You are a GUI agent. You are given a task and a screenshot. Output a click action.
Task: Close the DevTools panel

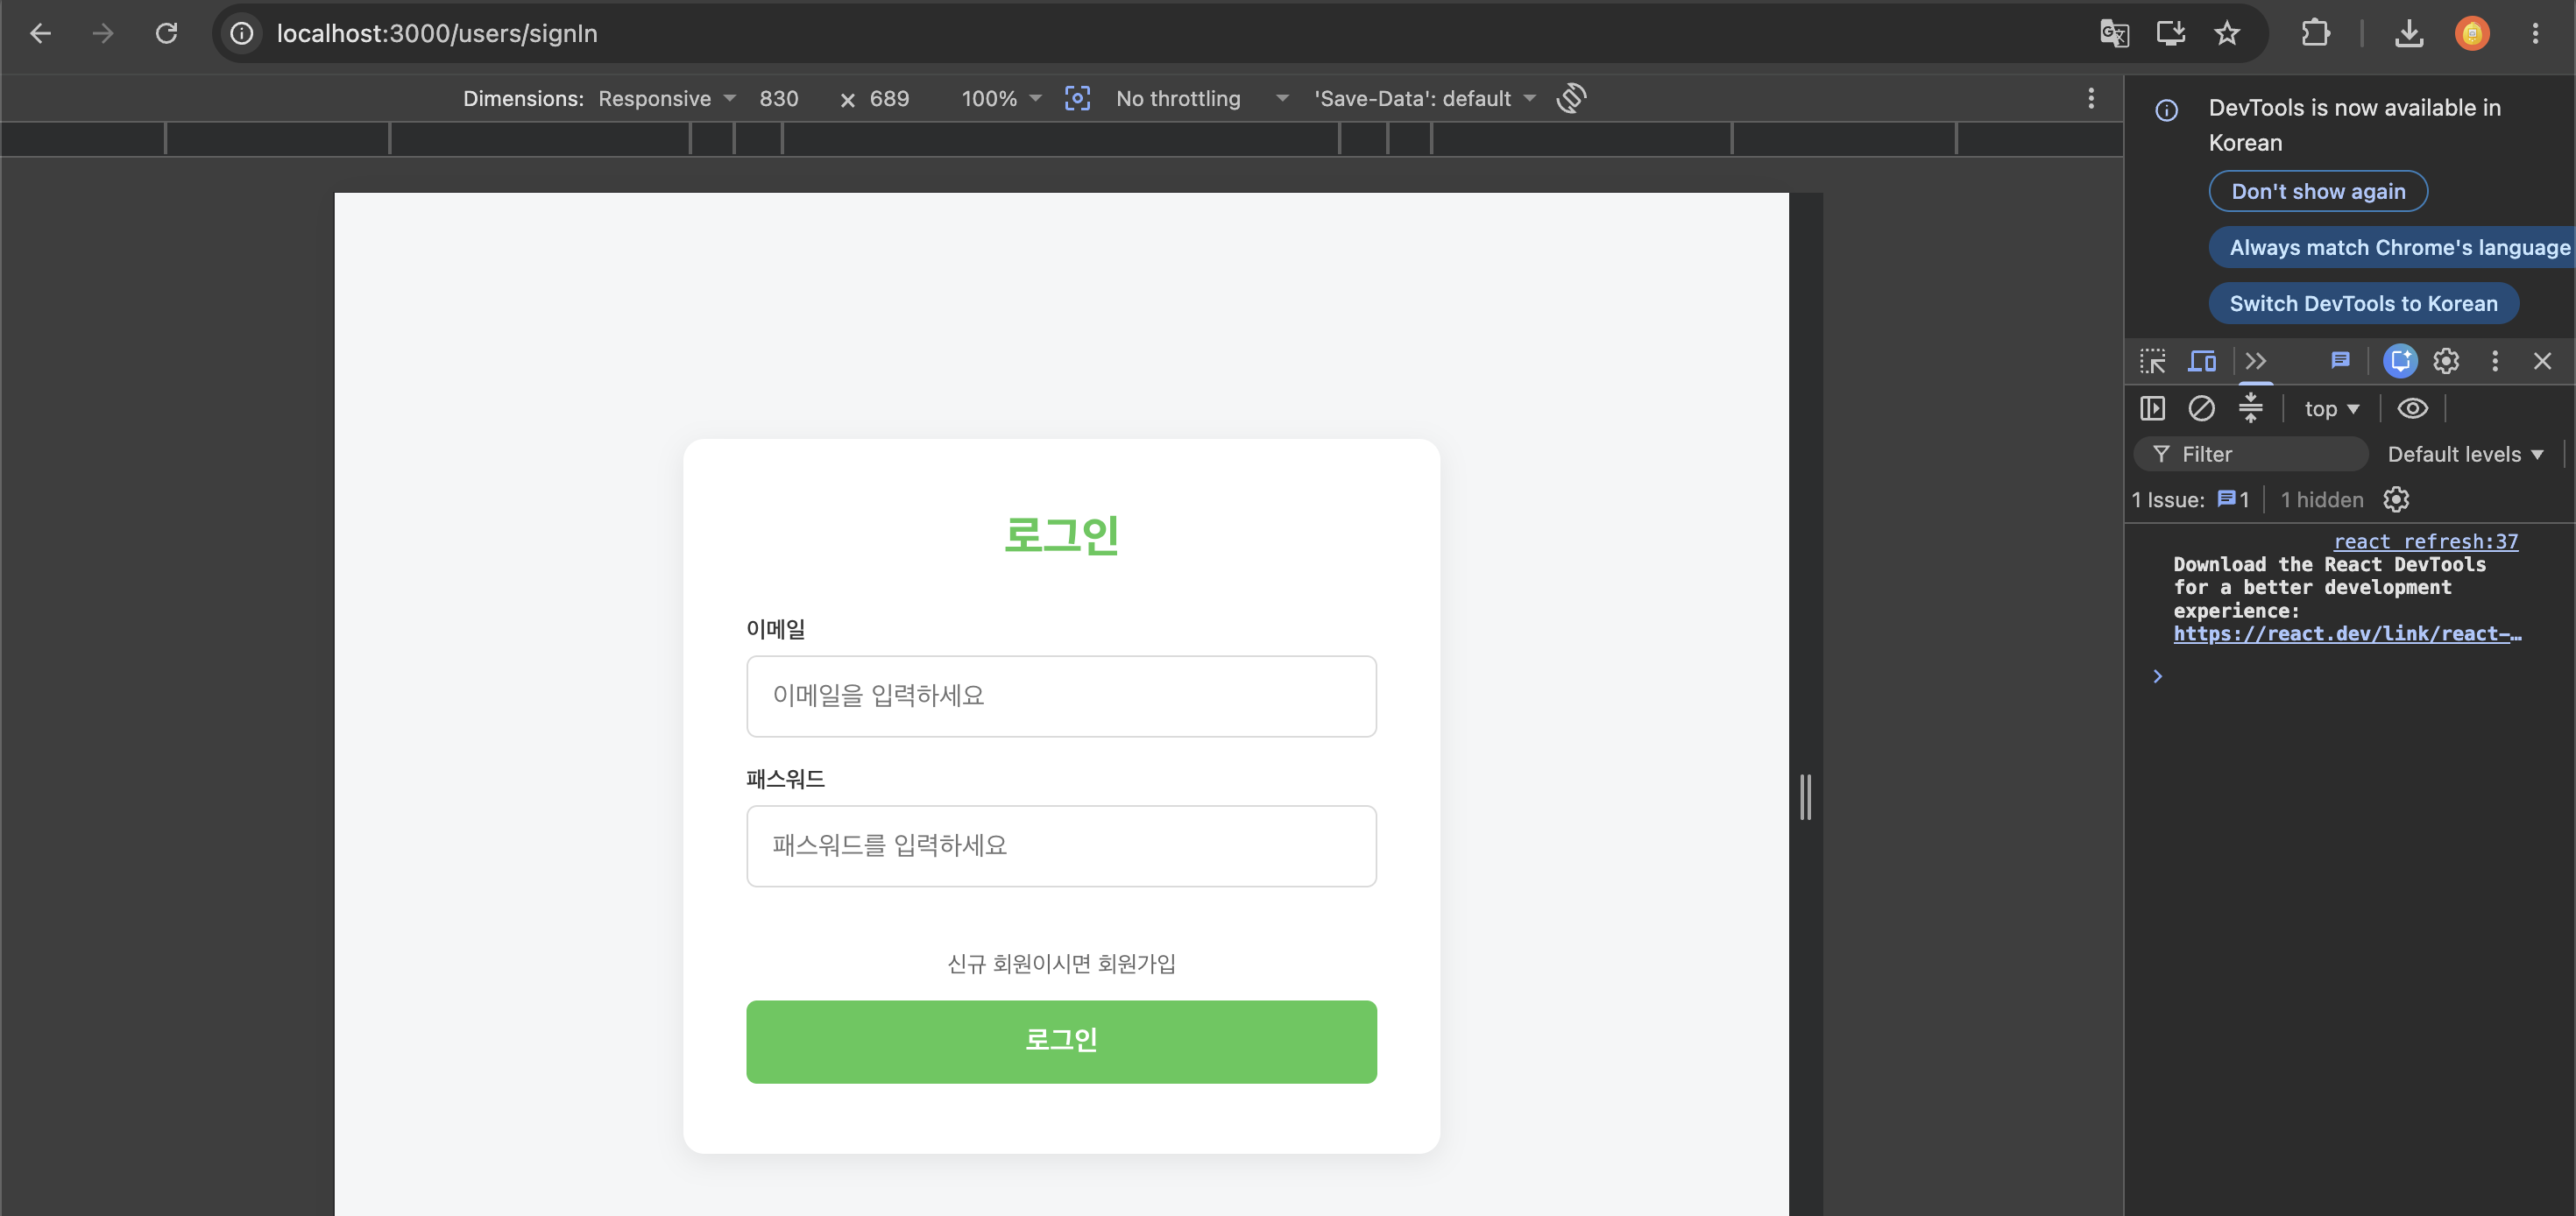coord(2542,361)
